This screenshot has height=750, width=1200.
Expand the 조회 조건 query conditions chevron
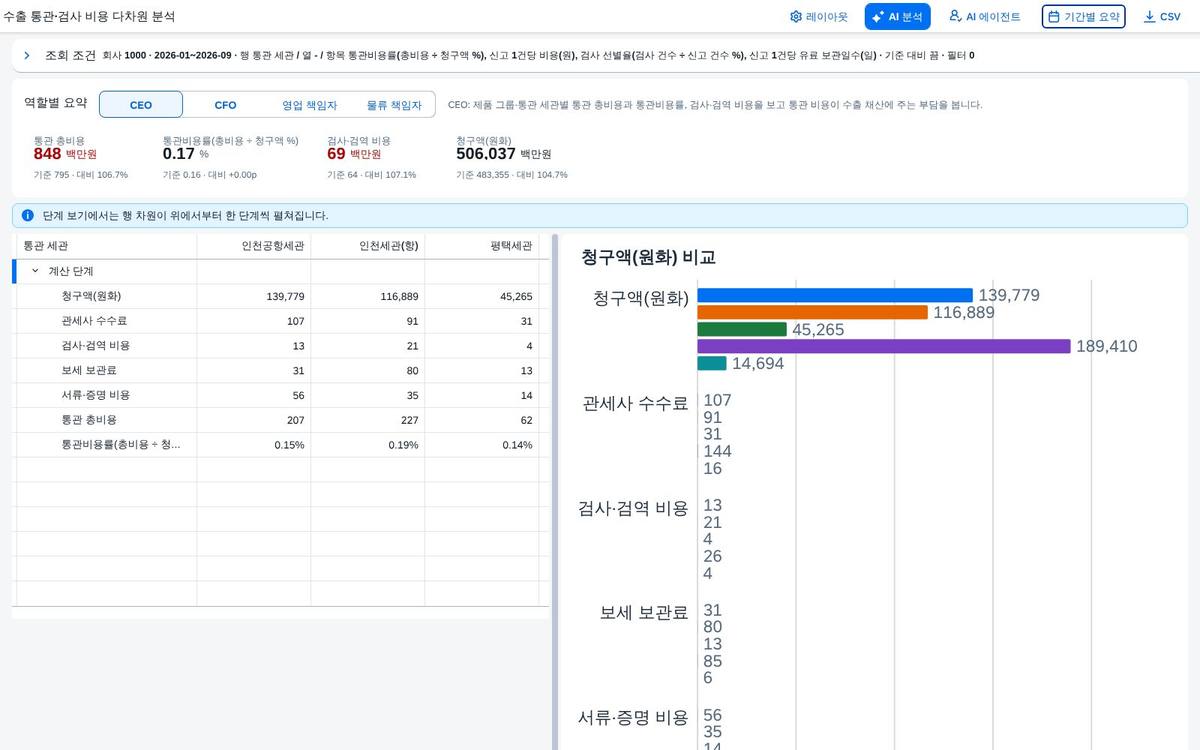27,55
